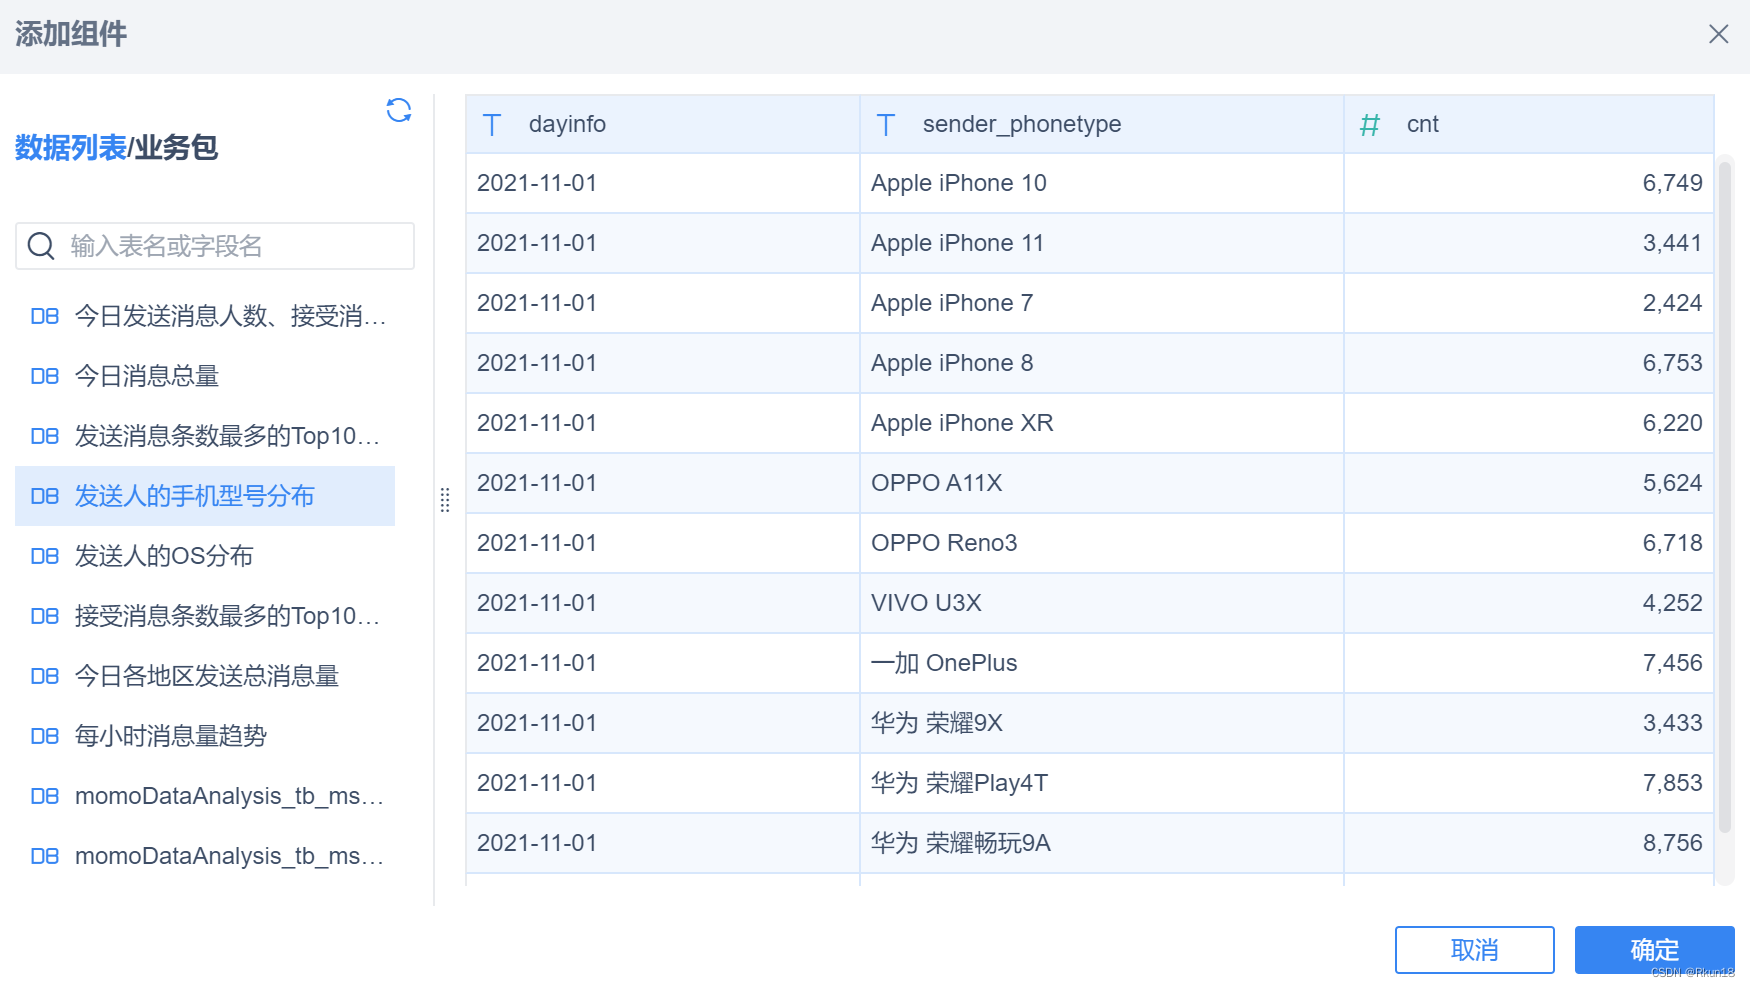Image resolution: width=1750 pixels, height=987 pixels.
Task: Select the 今日发送消息人数、接受消… table
Action: pyautogui.click(x=205, y=316)
